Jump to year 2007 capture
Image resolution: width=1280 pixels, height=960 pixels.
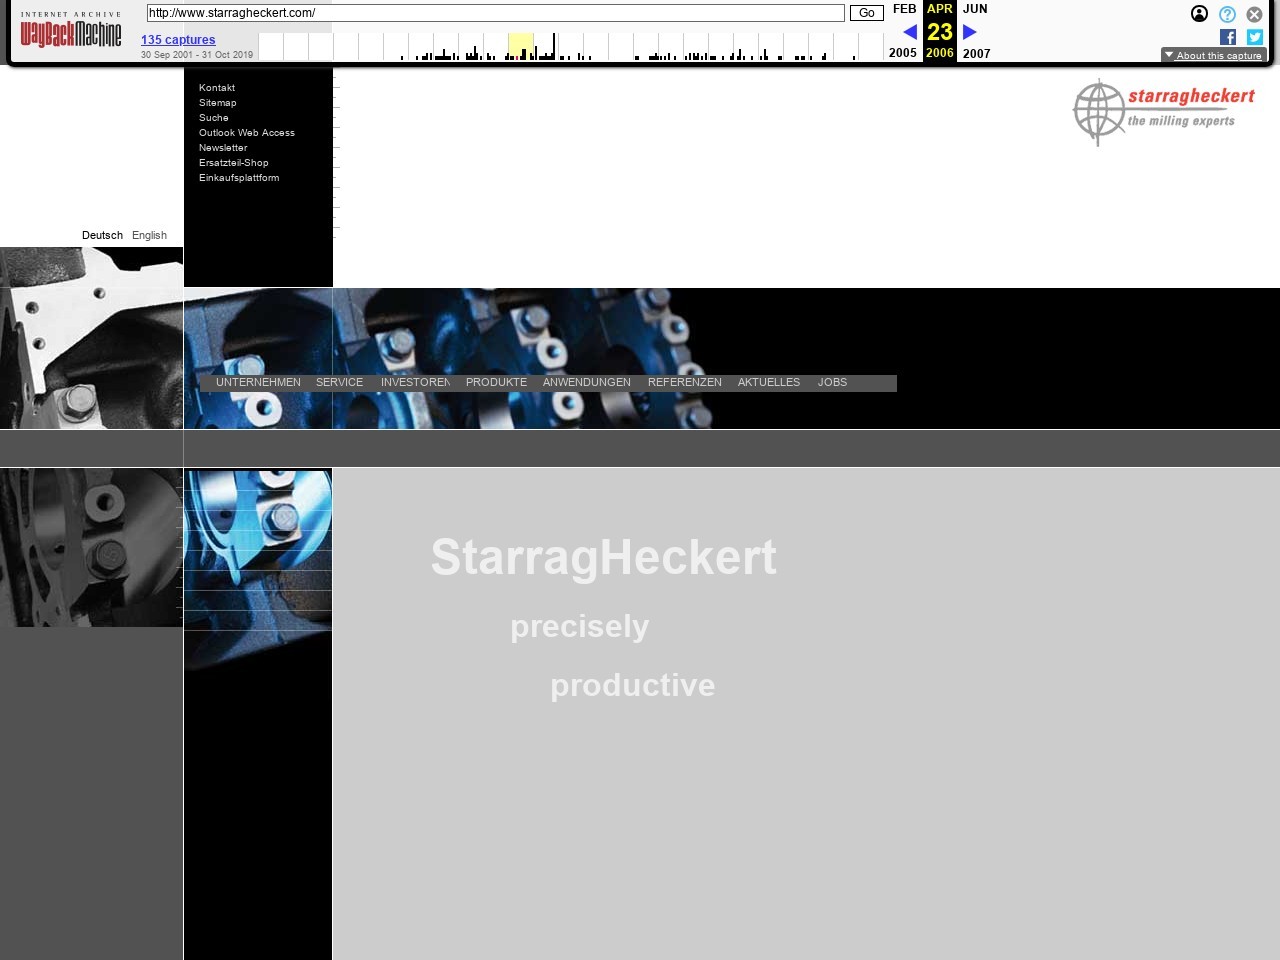click(x=976, y=54)
